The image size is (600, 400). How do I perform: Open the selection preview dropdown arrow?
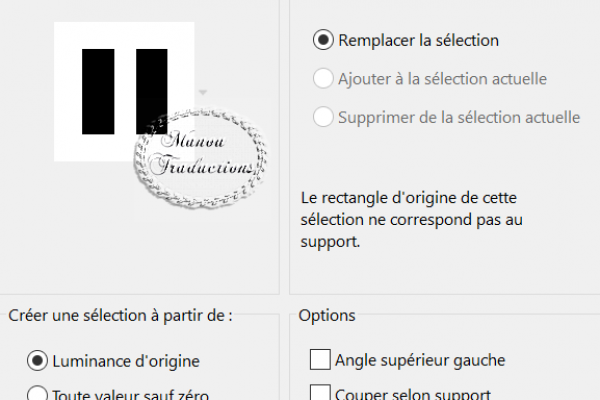pyautogui.click(x=203, y=92)
